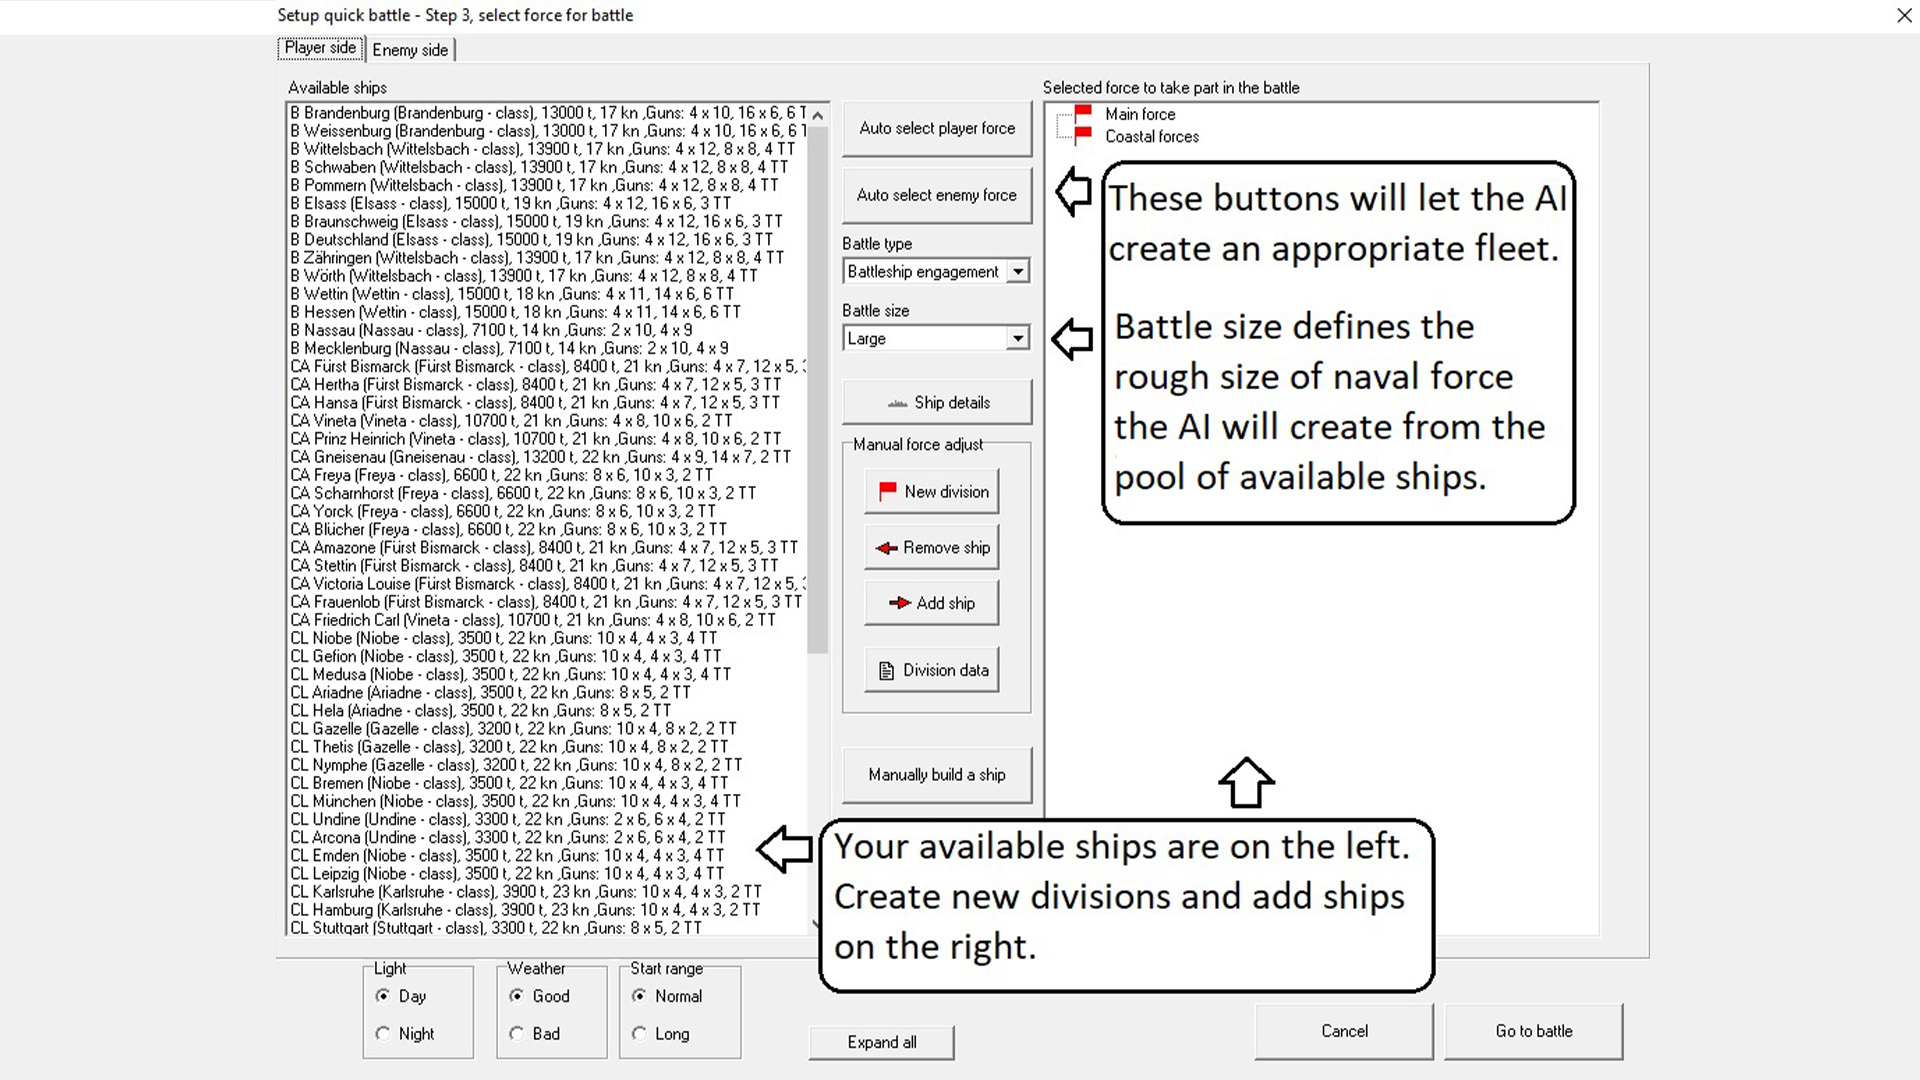Viewport: 1920px width, 1080px height.
Task: Click the red flag icon on New division
Action: [887, 491]
